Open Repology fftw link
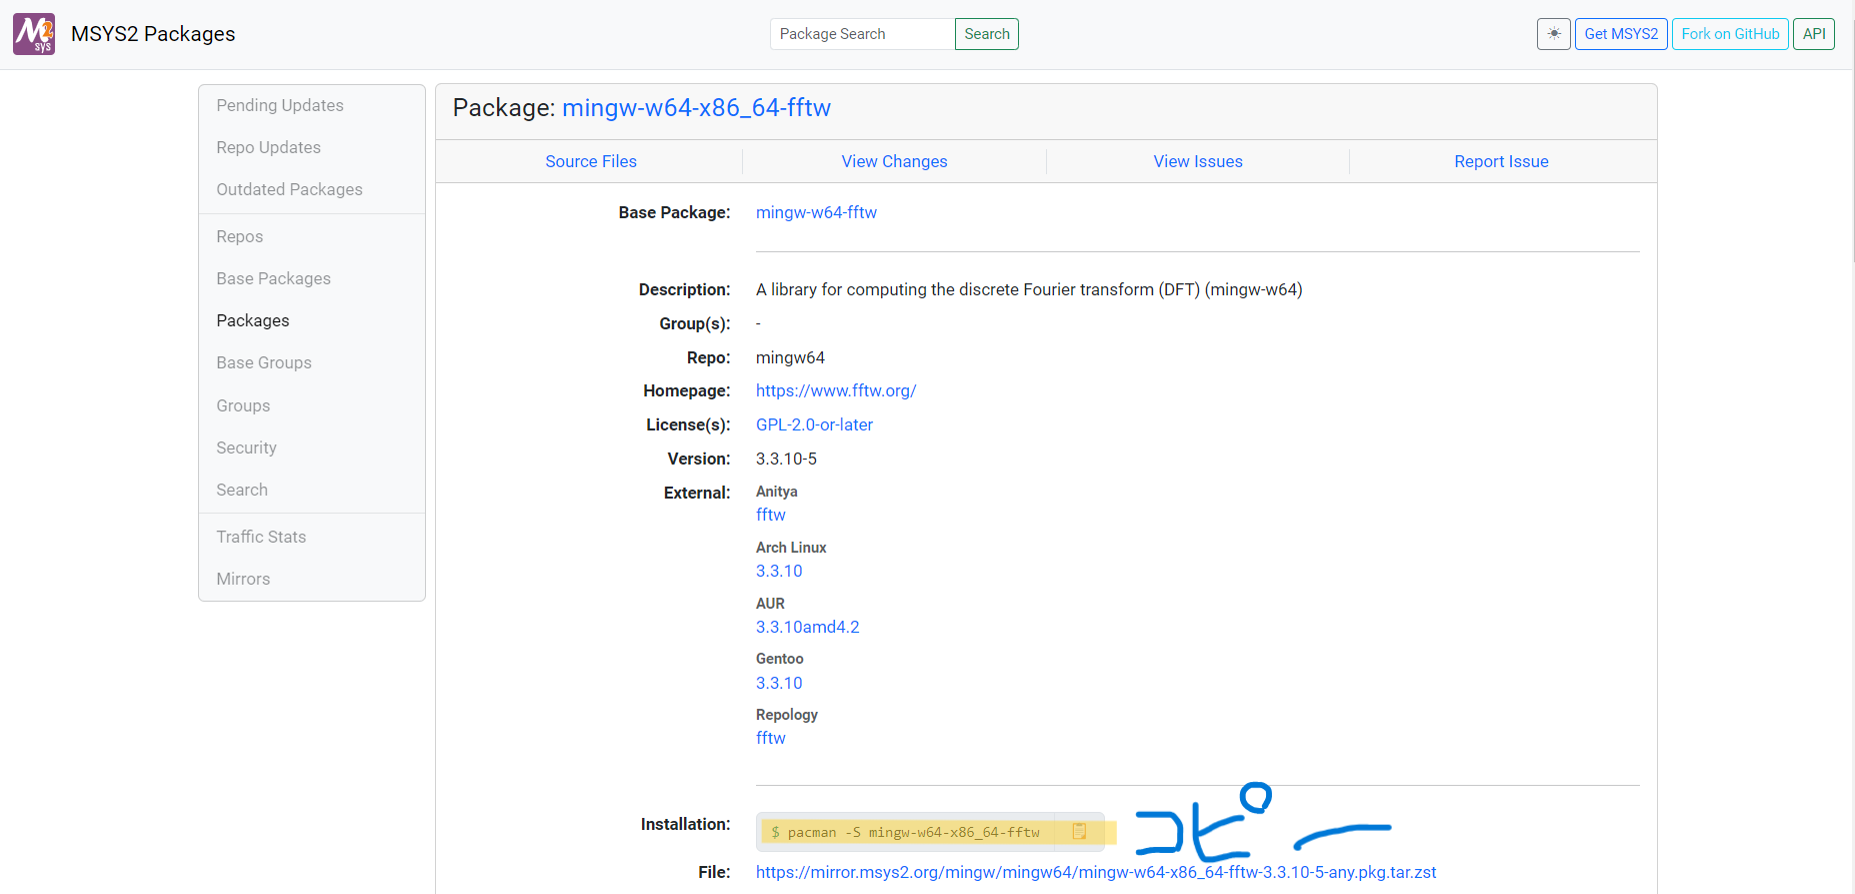The width and height of the screenshot is (1855, 894). pos(771,737)
